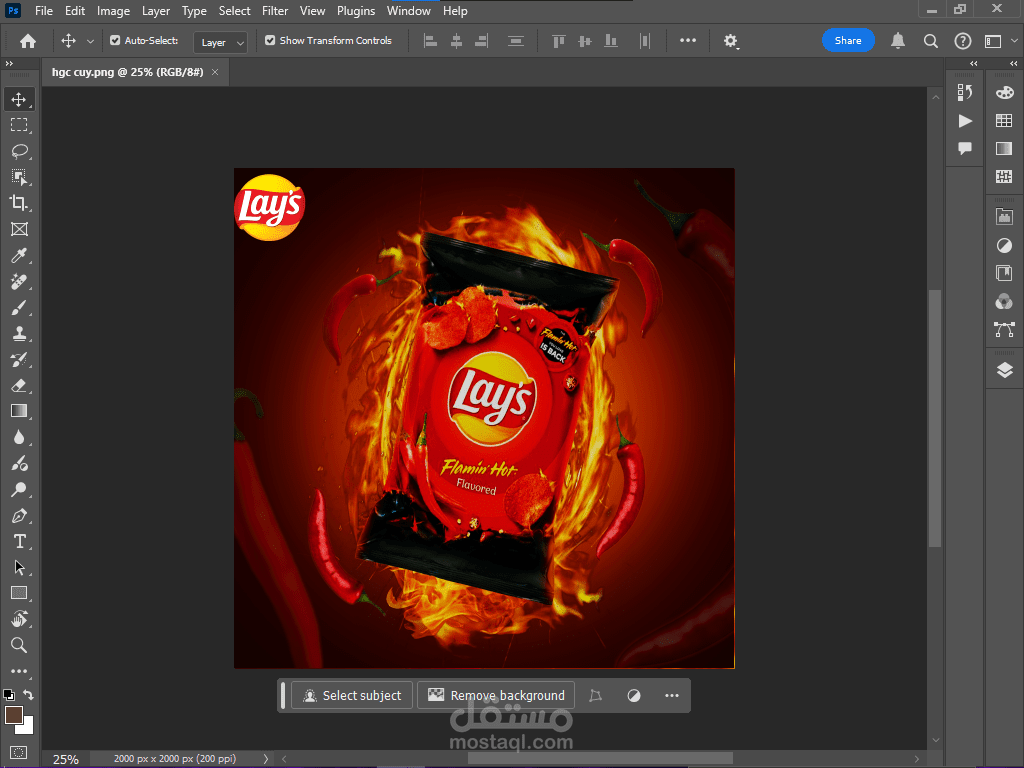1024x768 pixels.
Task: Click the Share button
Action: coord(848,40)
